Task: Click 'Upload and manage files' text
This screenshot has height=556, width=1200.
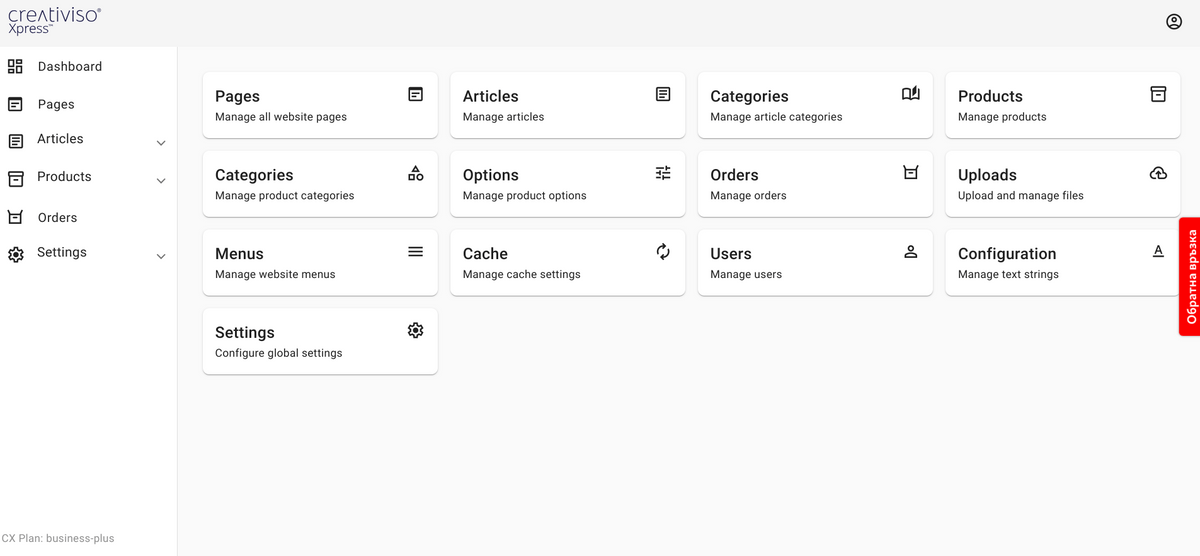Action: click(x=1020, y=196)
